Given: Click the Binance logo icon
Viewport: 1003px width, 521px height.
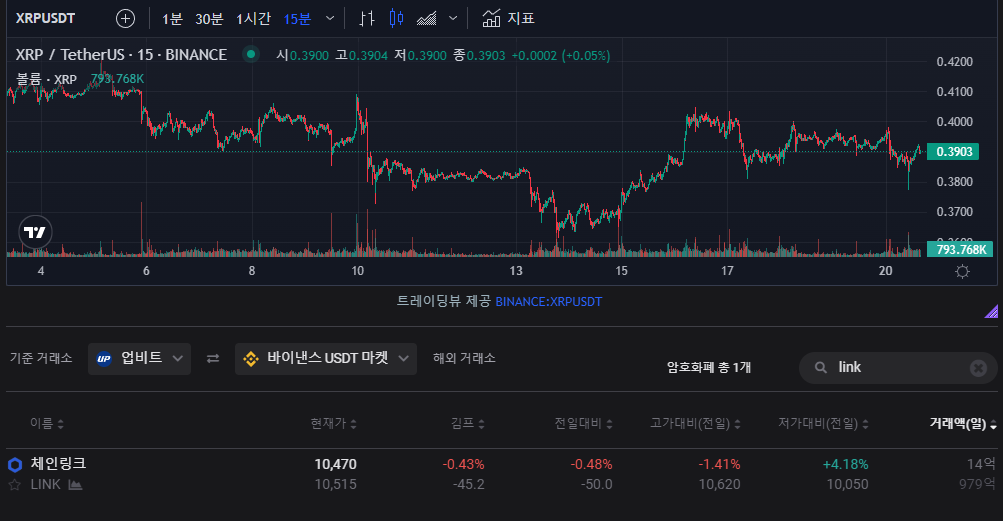Looking at the screenshot, I should point(251,359).
